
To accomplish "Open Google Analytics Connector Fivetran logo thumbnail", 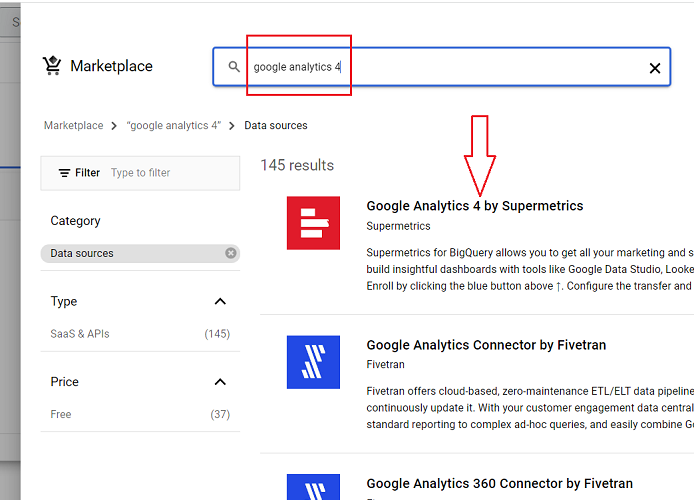I will click(313, 362).
